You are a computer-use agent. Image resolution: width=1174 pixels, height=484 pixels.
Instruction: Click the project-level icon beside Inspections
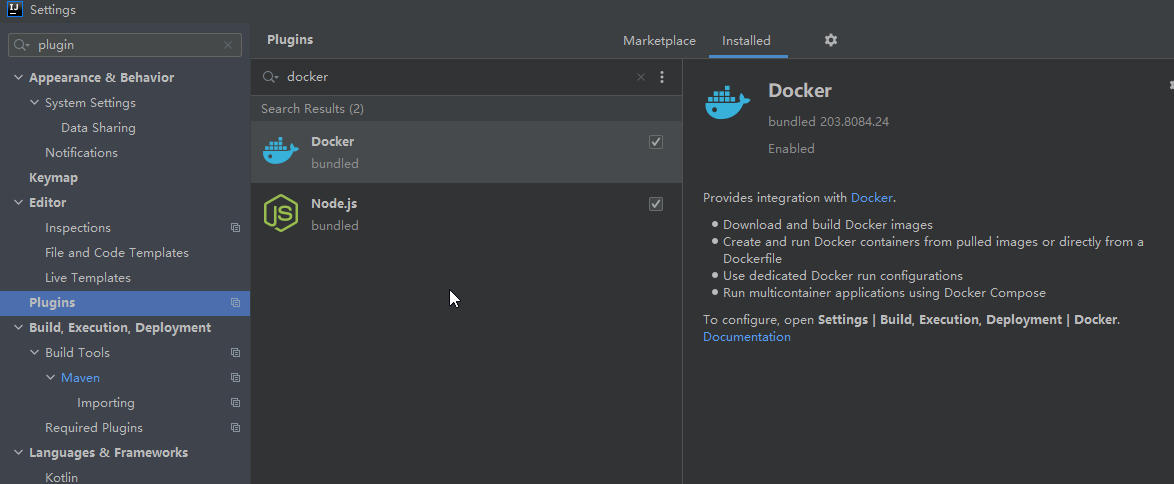(235, 228)
